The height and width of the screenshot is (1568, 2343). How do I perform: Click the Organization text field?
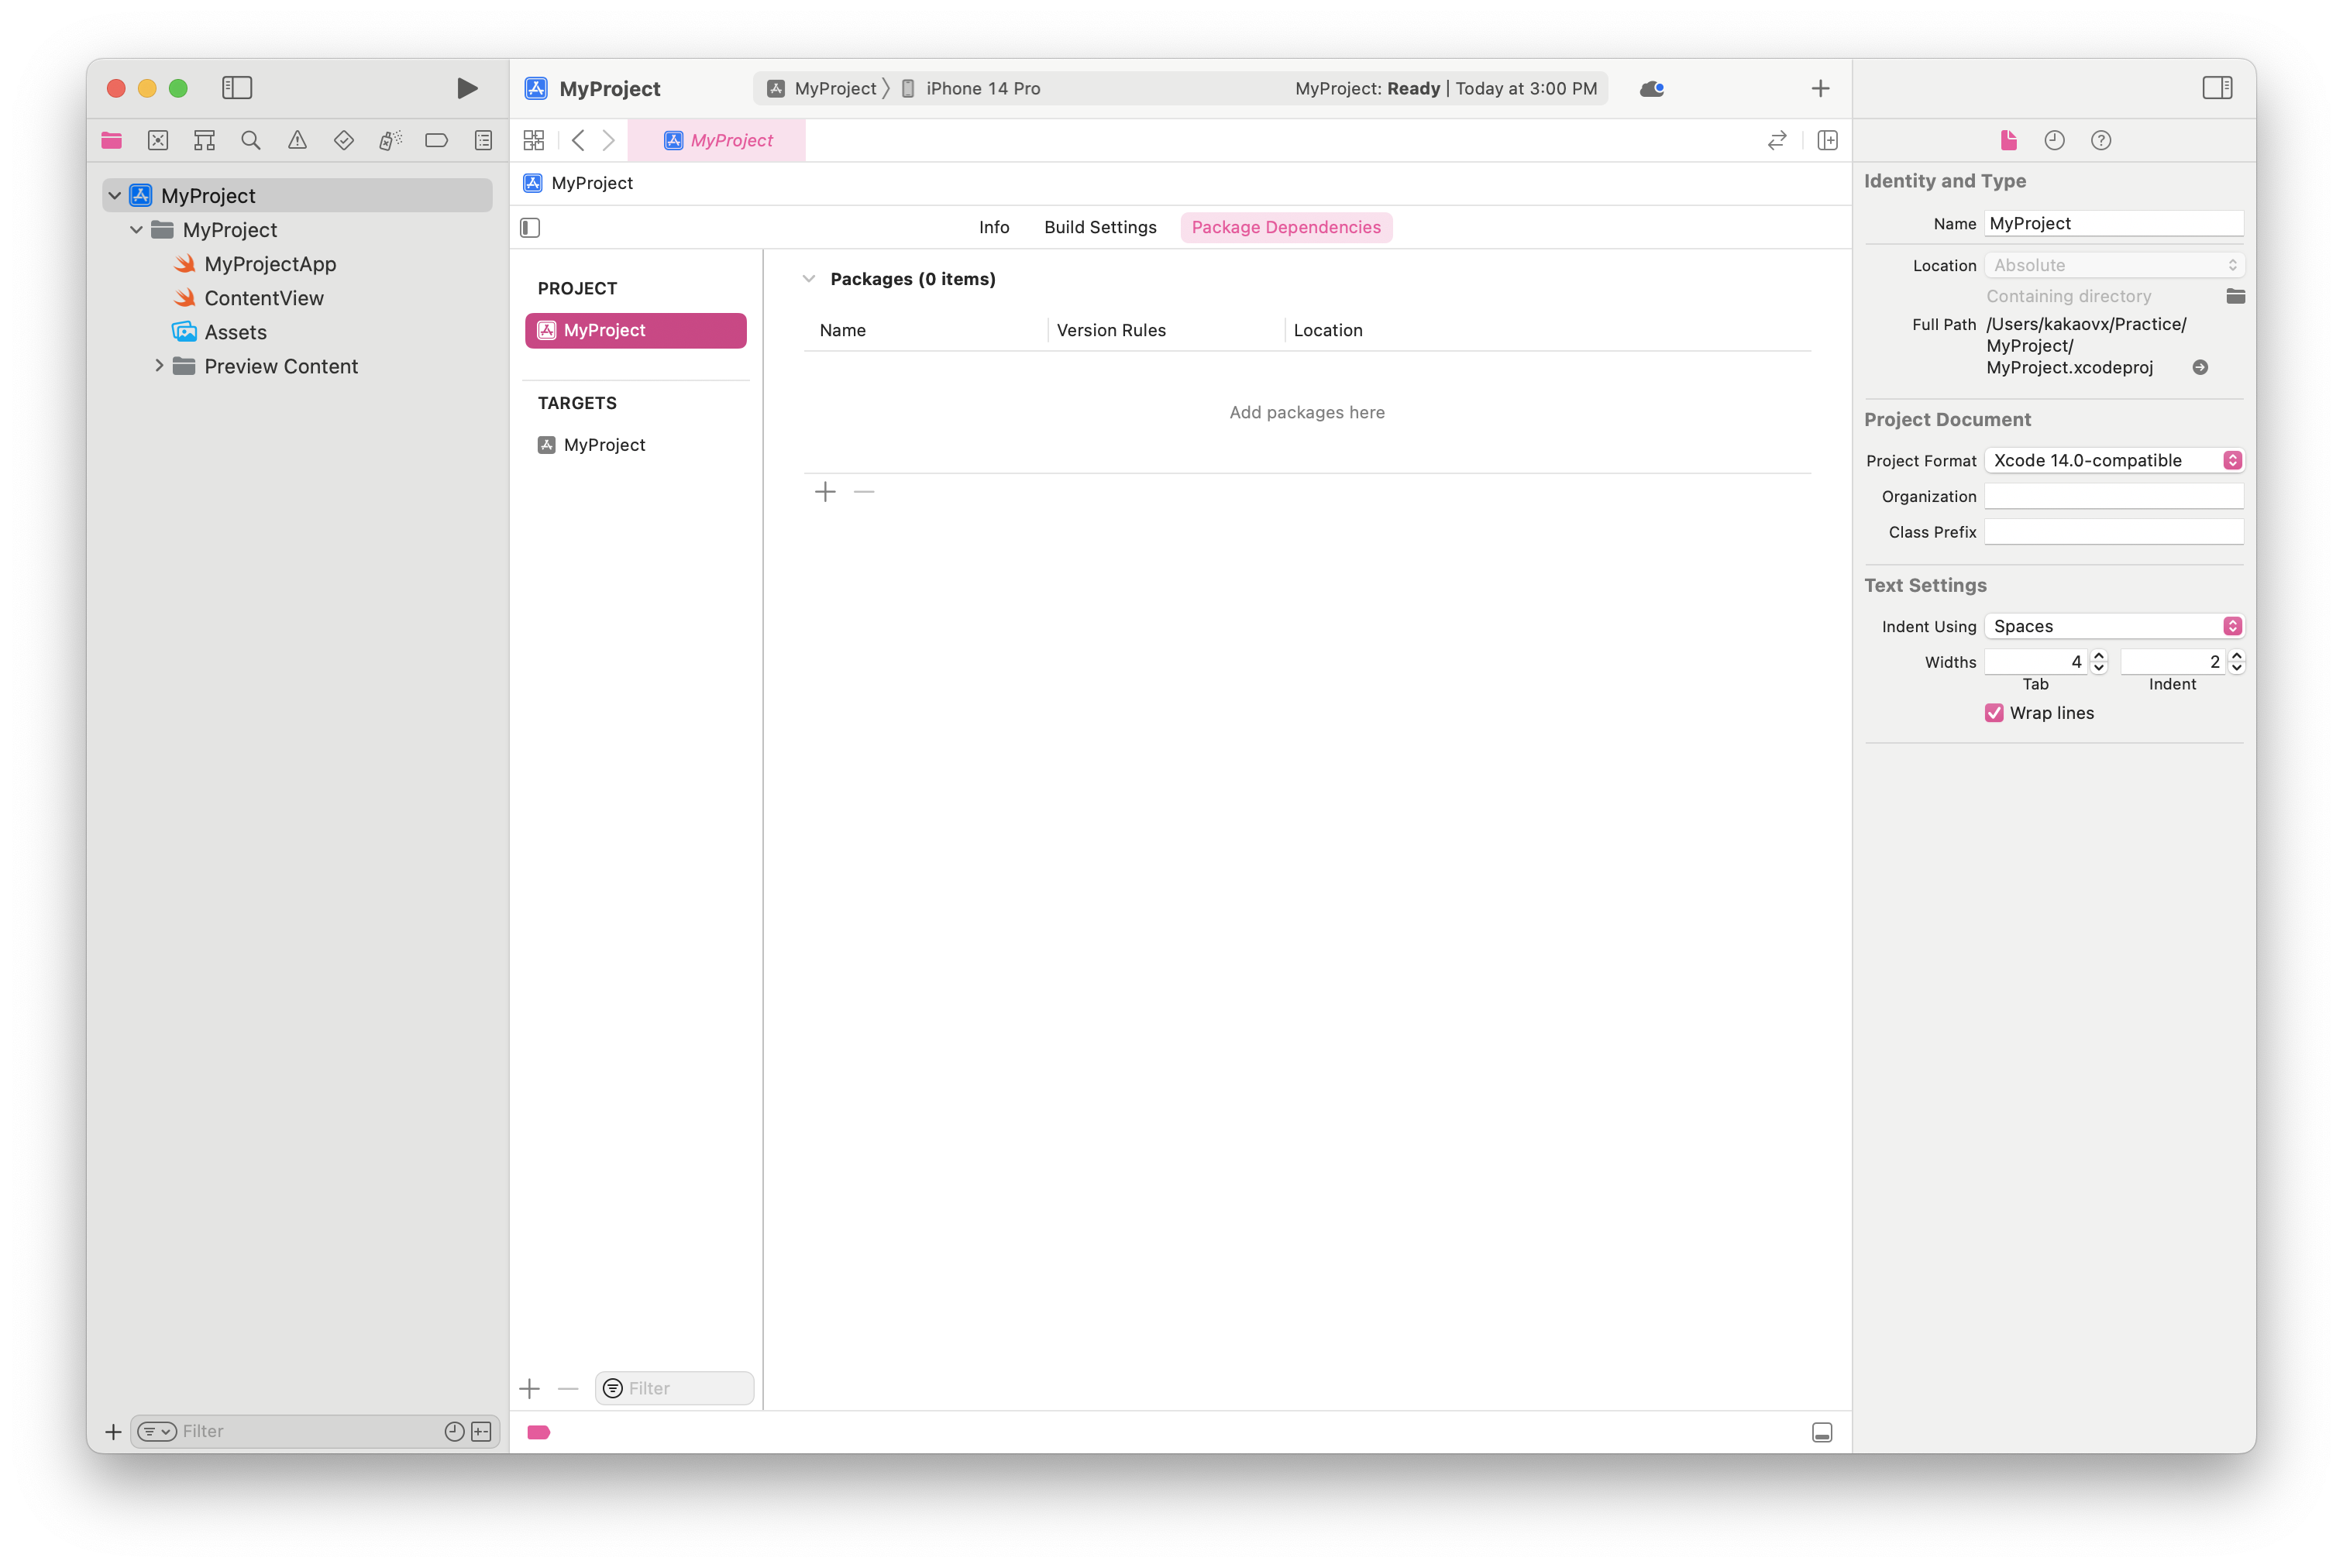[2113, 496]
